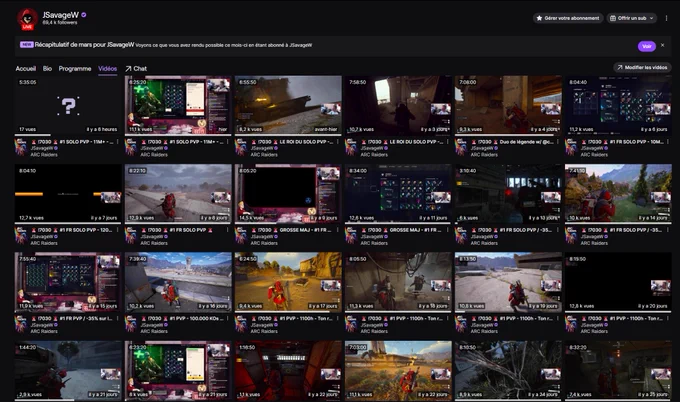Play the 1:44:20 video thumbnail
Image resolution: width=680 pixels, height=402 pixels.
(x=68, y=370)
